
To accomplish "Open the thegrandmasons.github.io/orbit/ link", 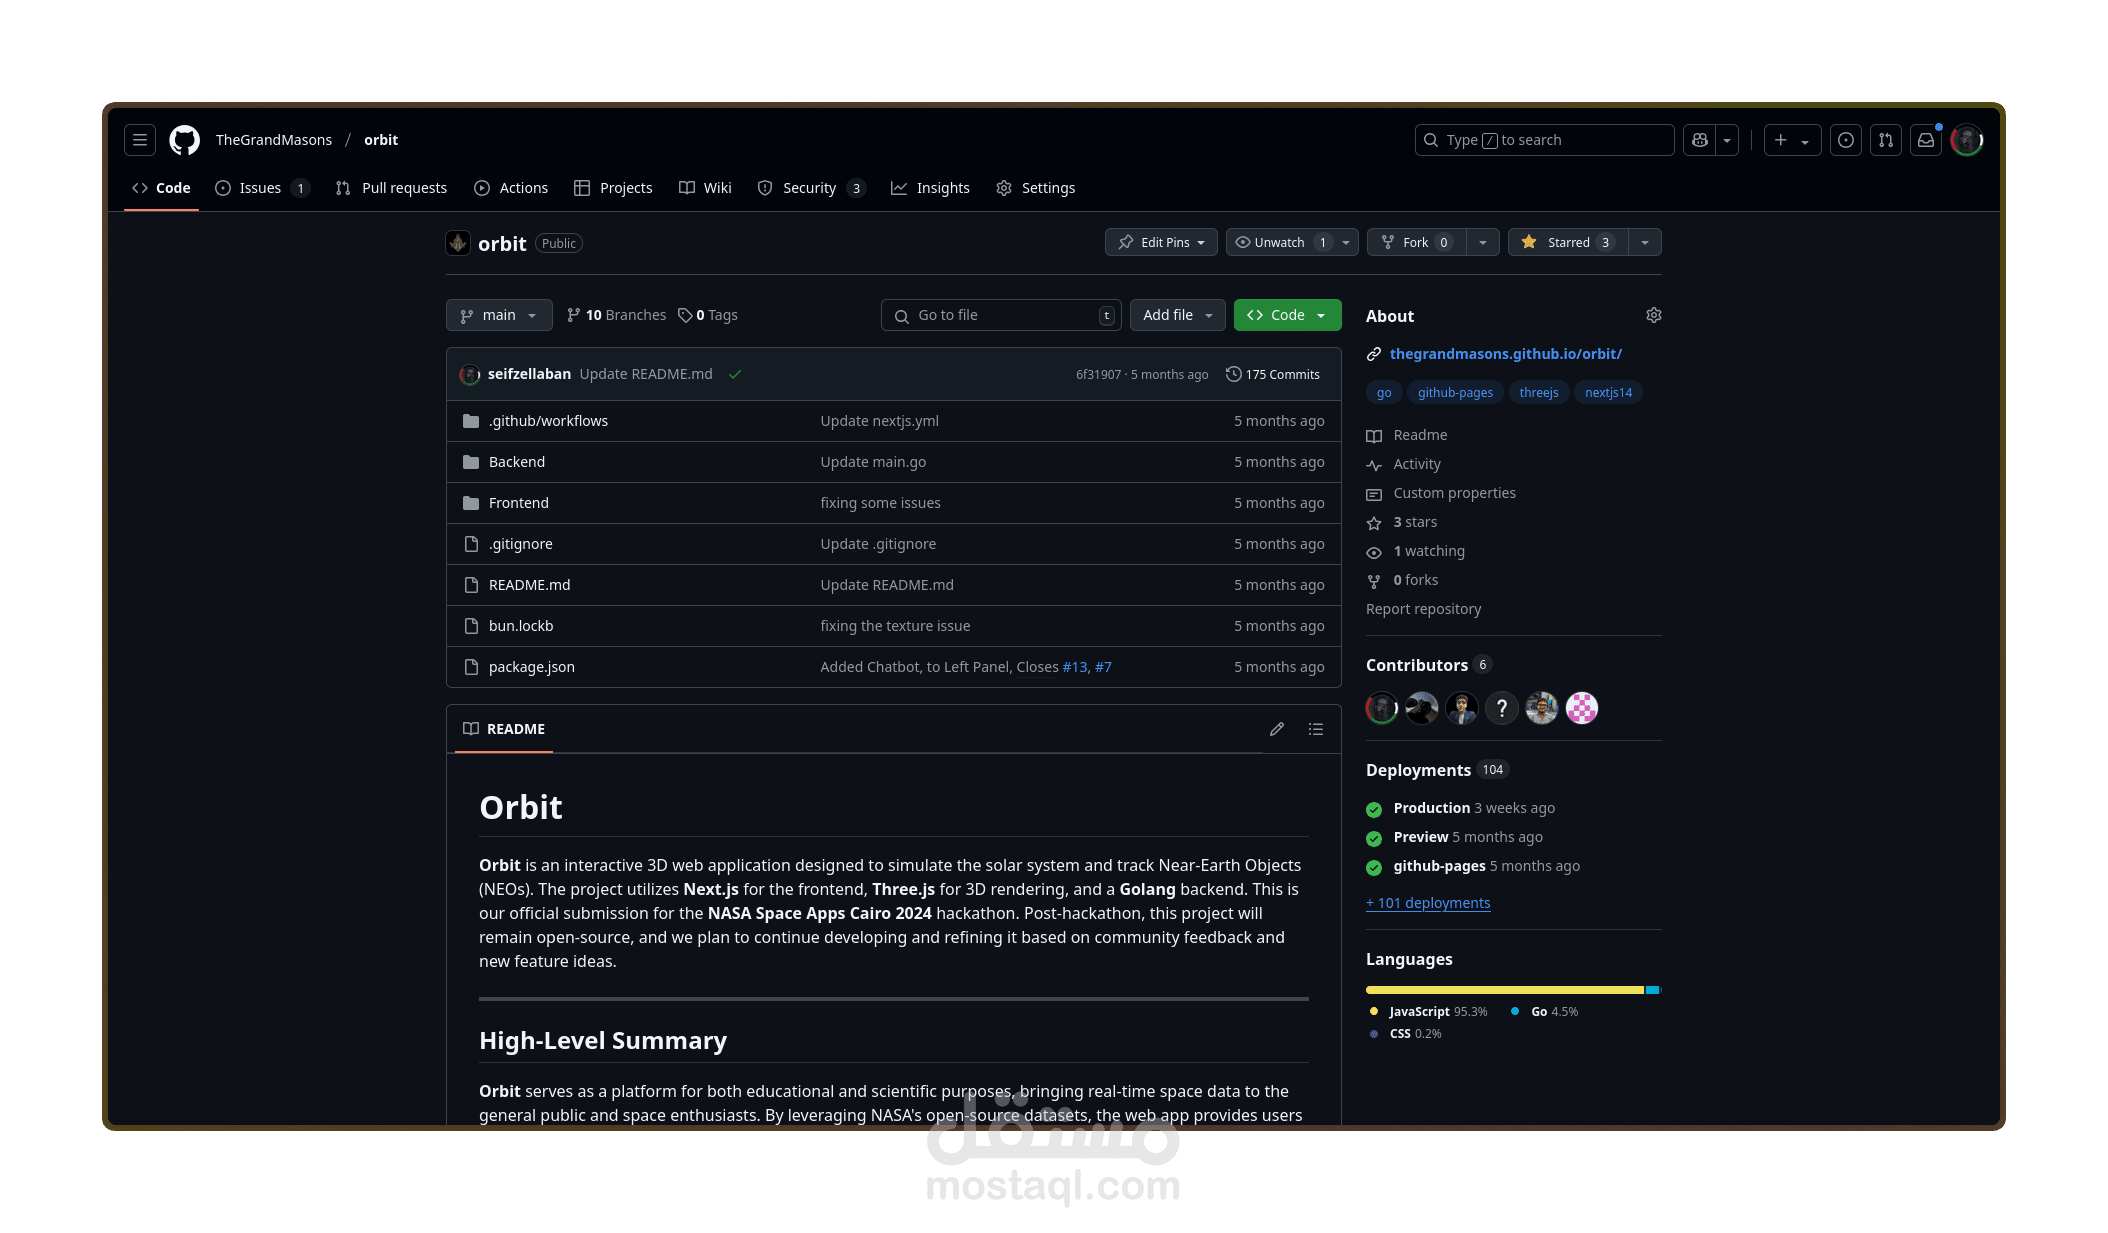I will coord(1505,354).
